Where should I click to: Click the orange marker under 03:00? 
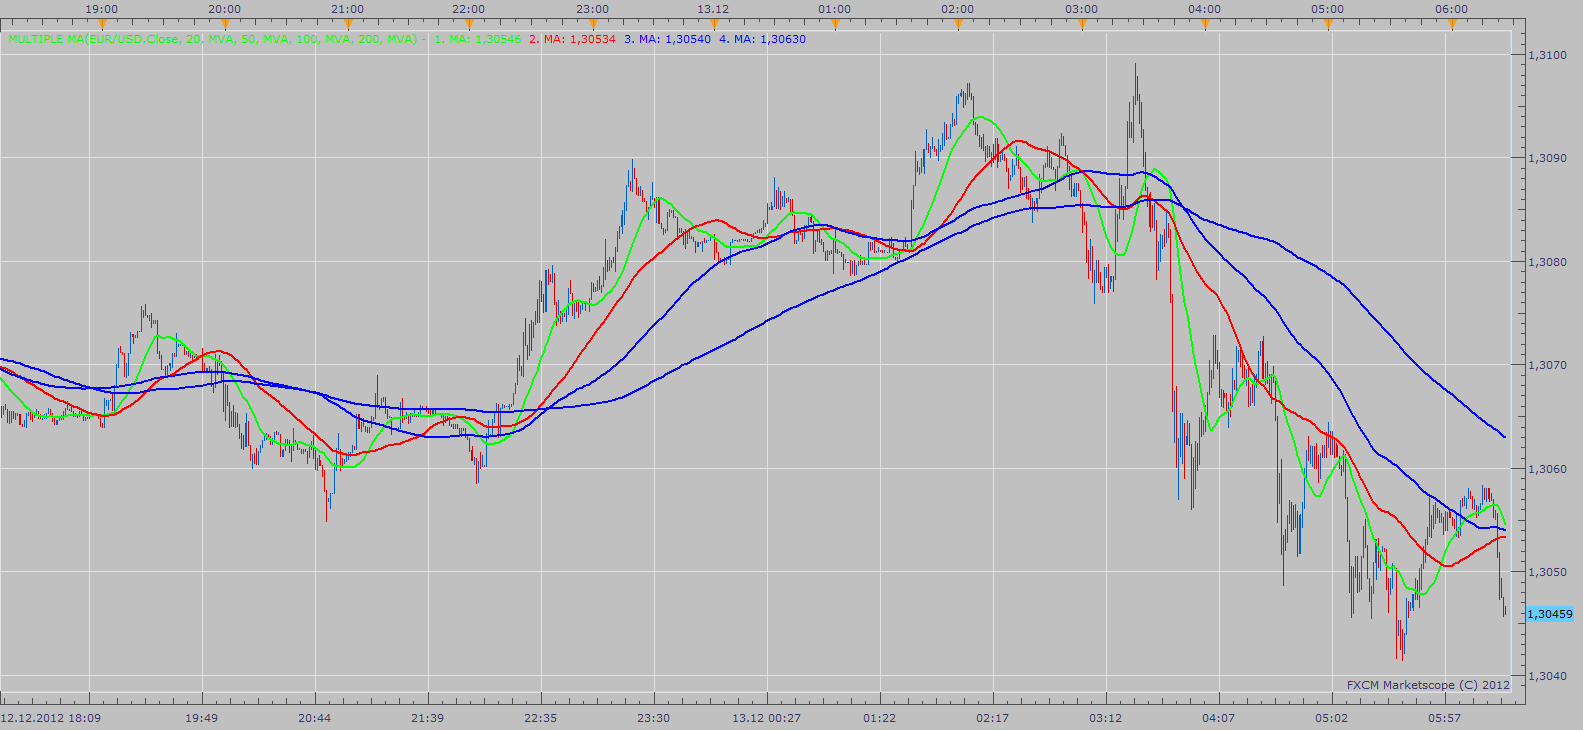[x=1082, y=24]
